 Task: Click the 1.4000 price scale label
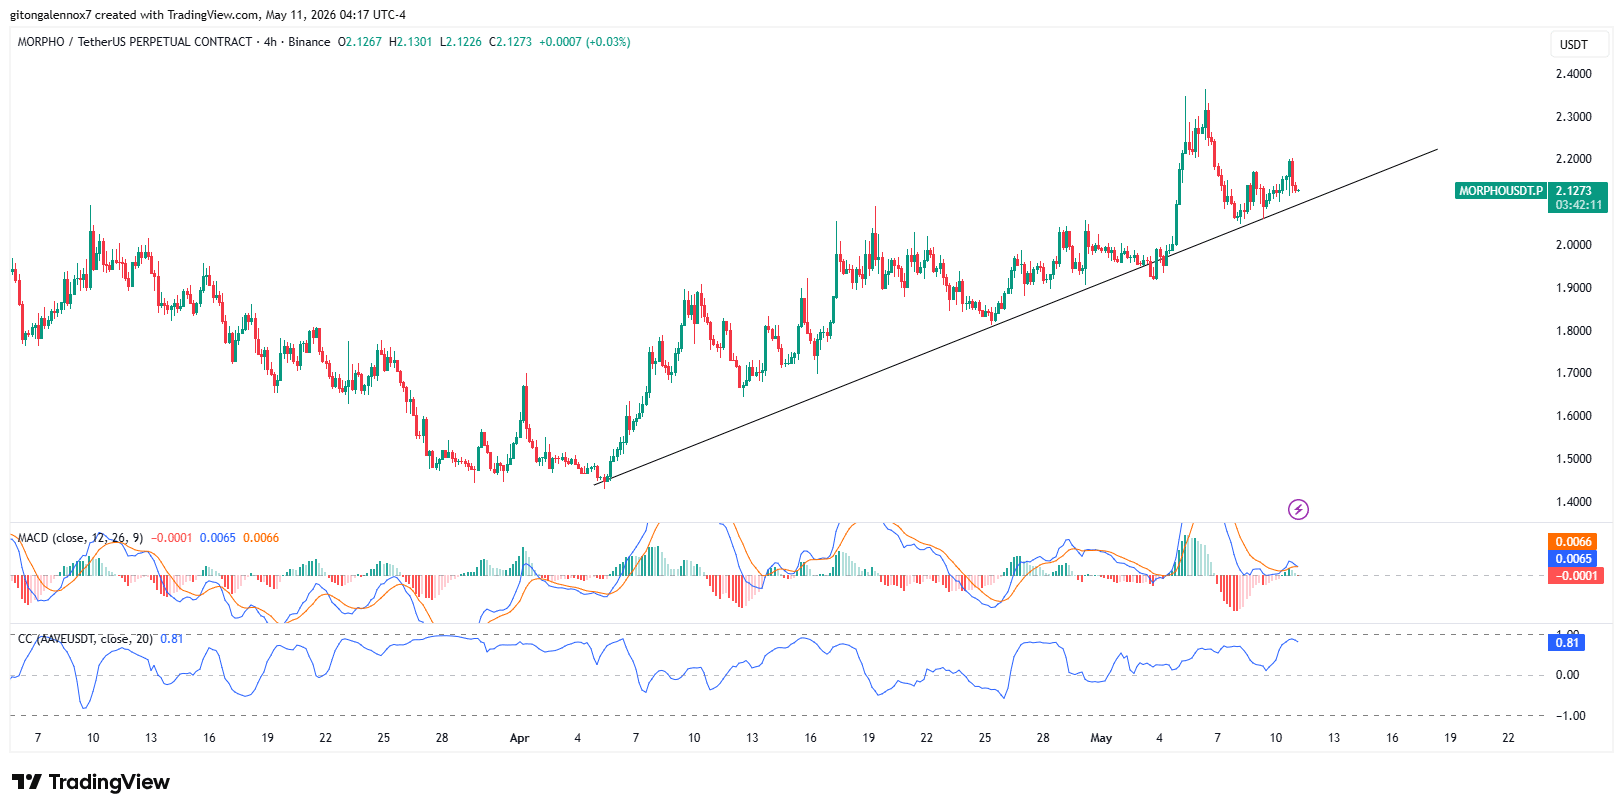coord(1574,502)
